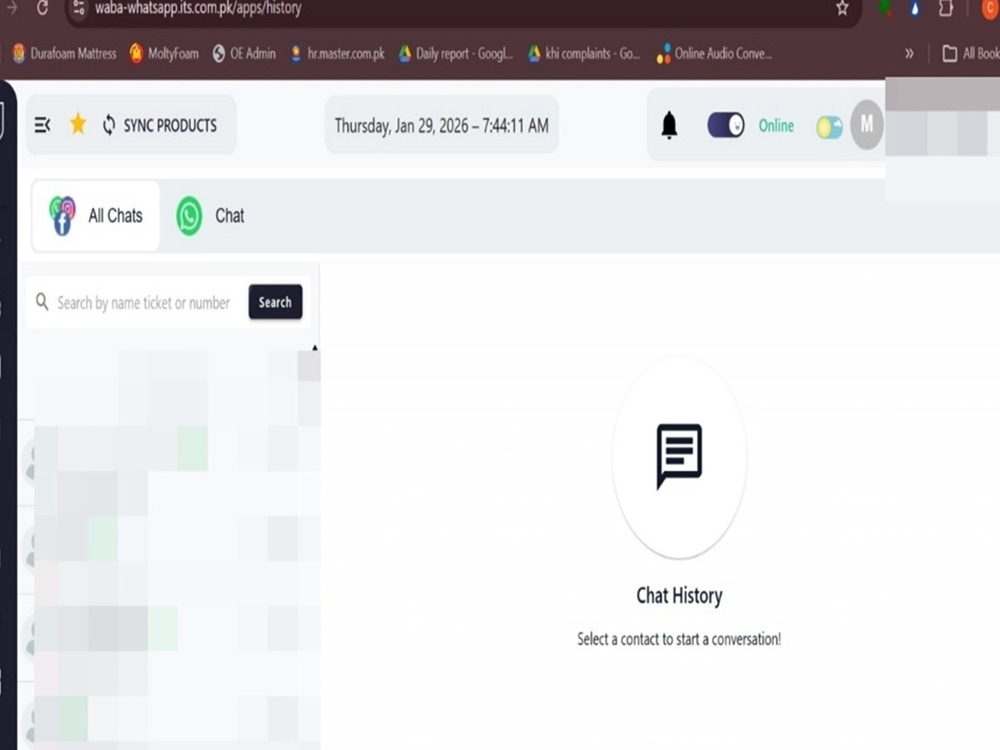
Task: Switch to the All Chats tab
Action: click(96, 216)
